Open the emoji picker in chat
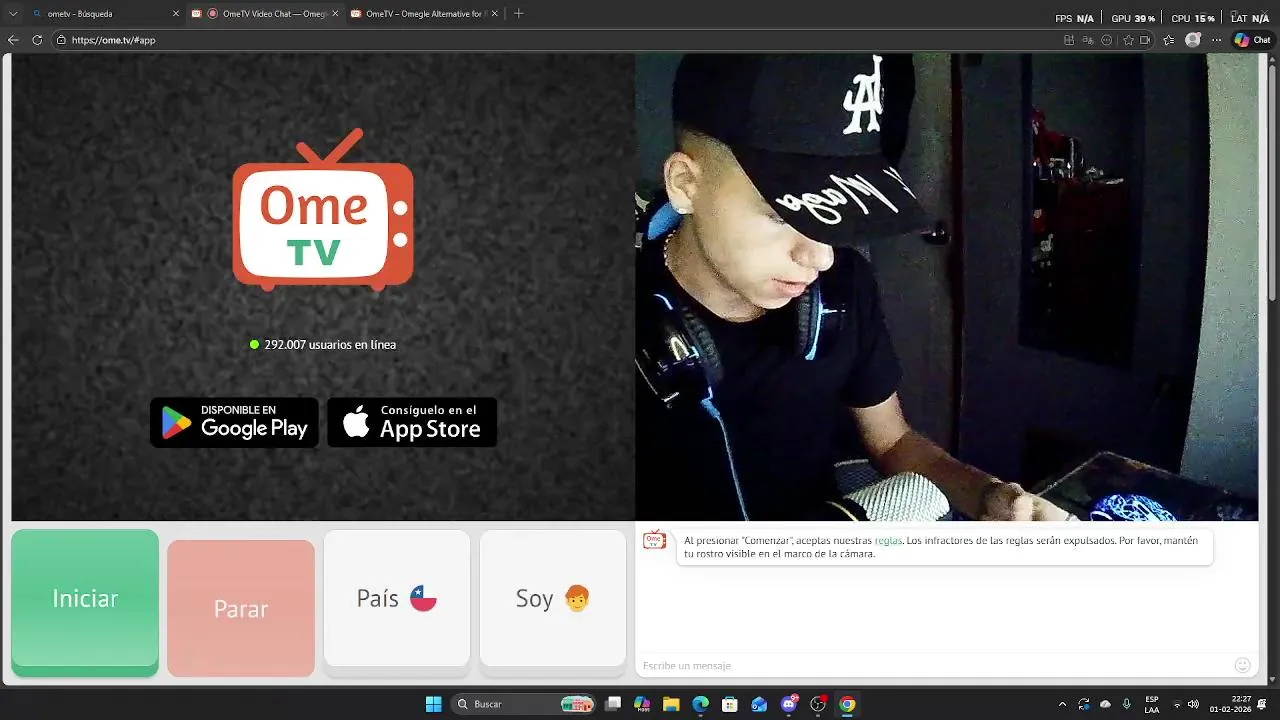 point(1243,665)
